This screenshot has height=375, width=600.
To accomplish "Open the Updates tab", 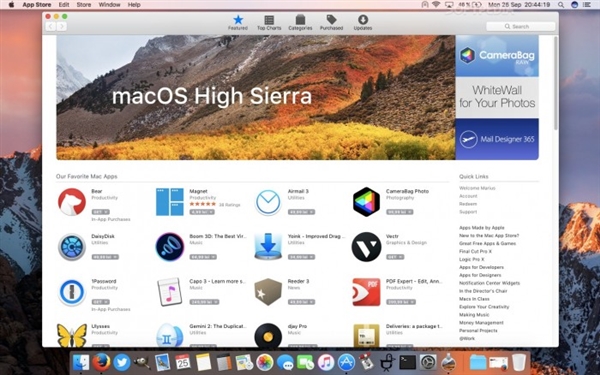I will [363, 23].
